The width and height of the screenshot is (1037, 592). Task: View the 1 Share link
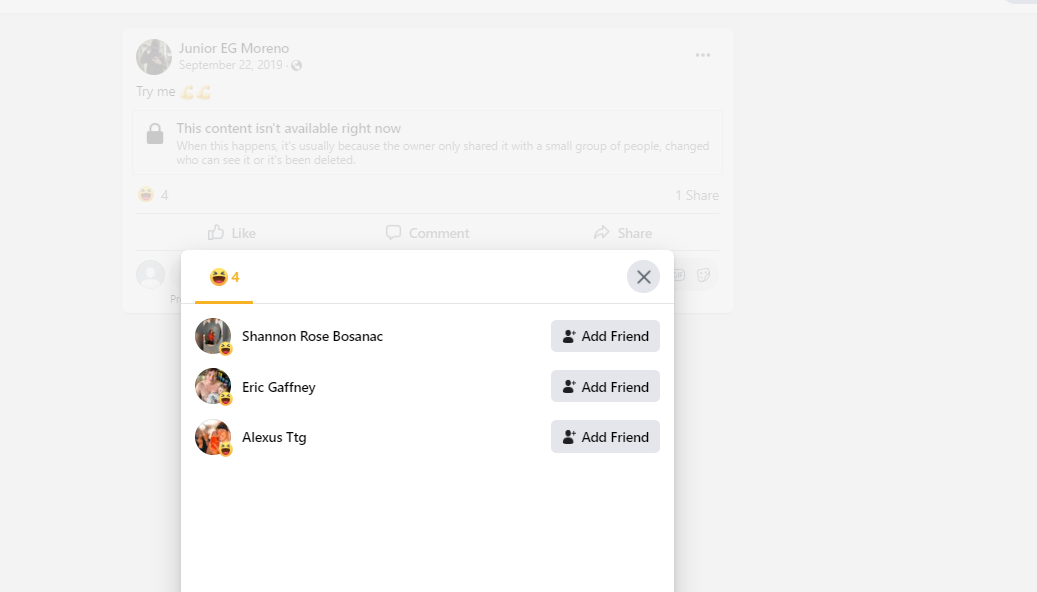(696, 195)
